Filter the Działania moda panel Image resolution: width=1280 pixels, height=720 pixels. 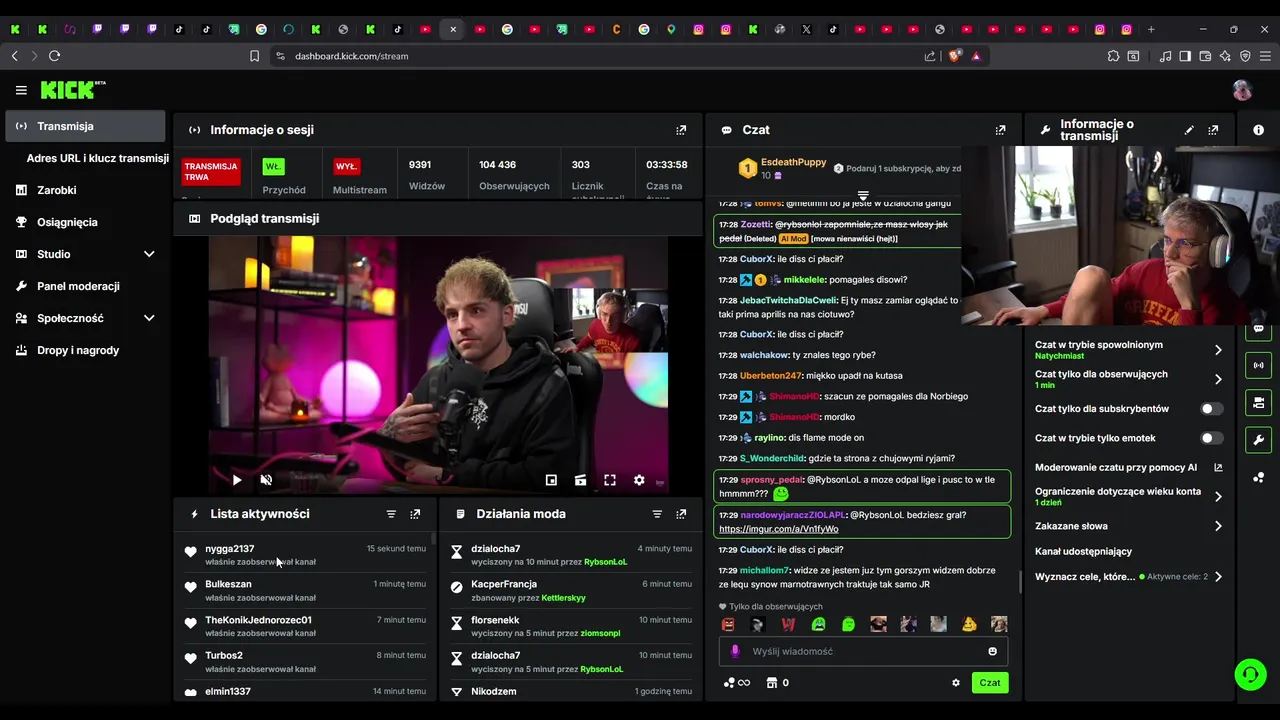click(657, 514)
